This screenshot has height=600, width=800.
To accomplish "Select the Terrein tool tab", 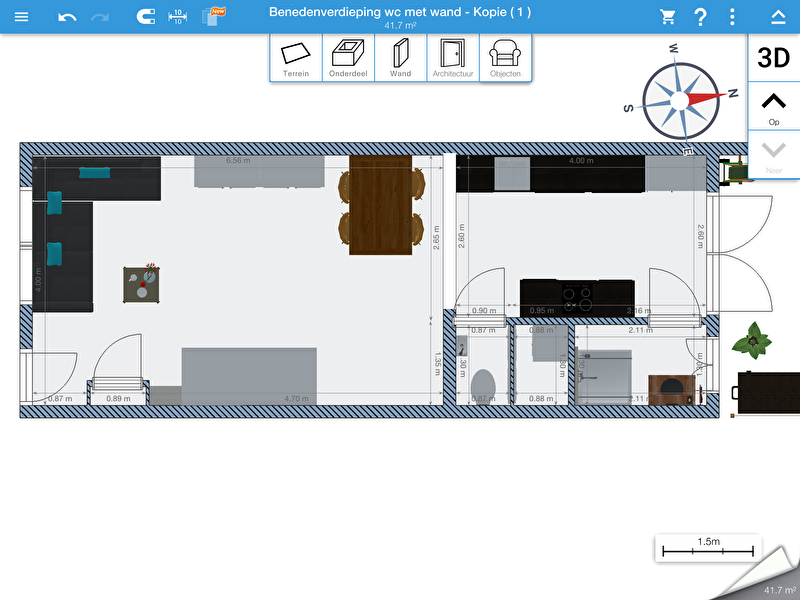I will 296,58.
